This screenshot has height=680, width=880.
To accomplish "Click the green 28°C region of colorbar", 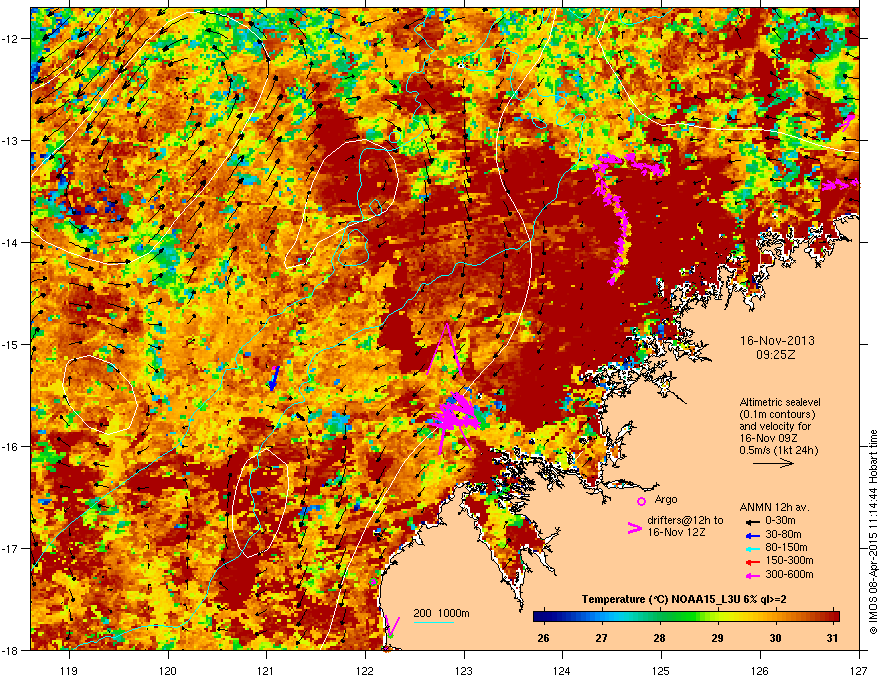I will point(661,617).
